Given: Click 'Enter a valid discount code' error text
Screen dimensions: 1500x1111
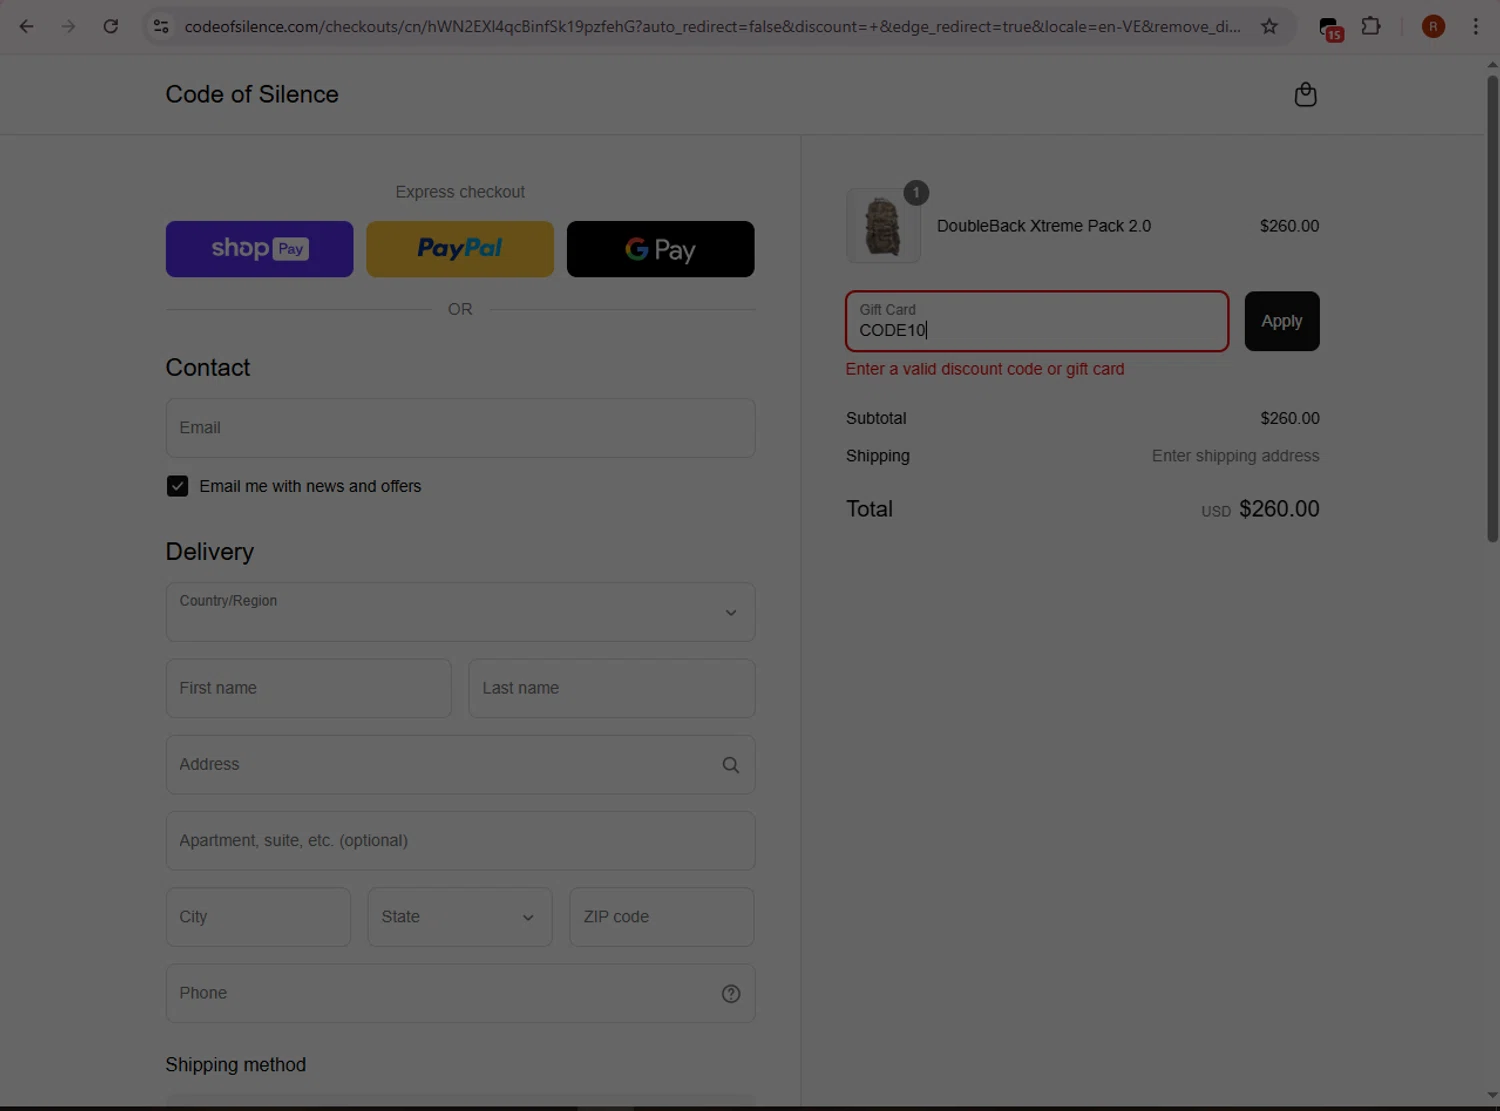Looking at the screenshot, I should click(x=985, y=369).
